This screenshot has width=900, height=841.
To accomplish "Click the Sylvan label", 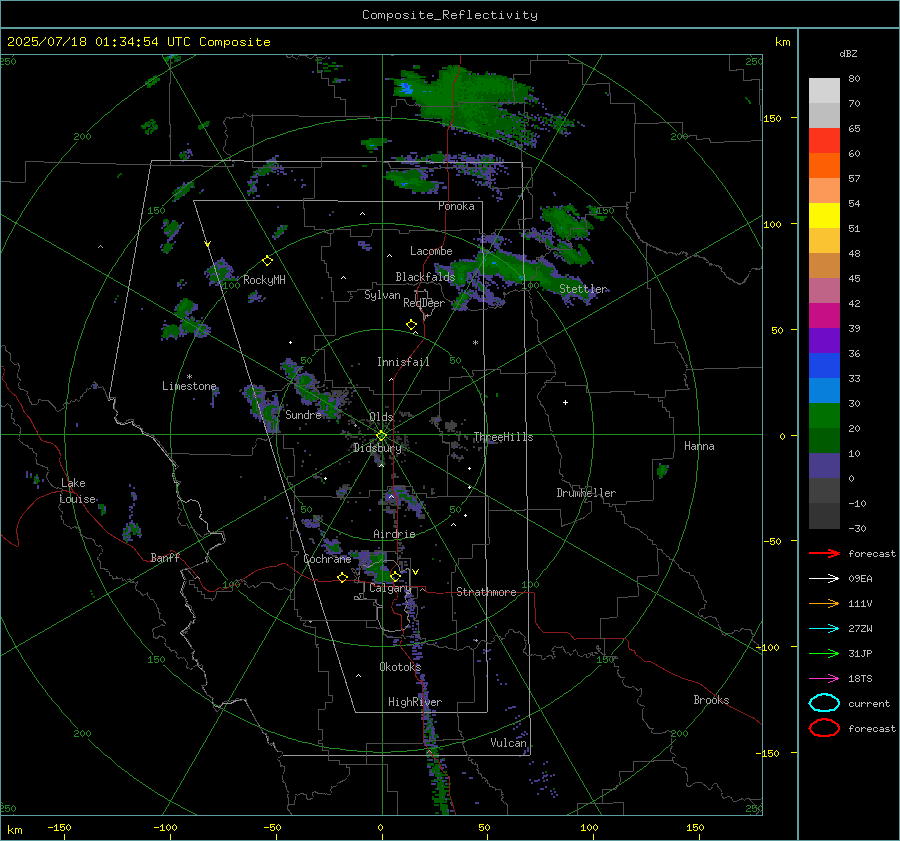I will (382, 295).
